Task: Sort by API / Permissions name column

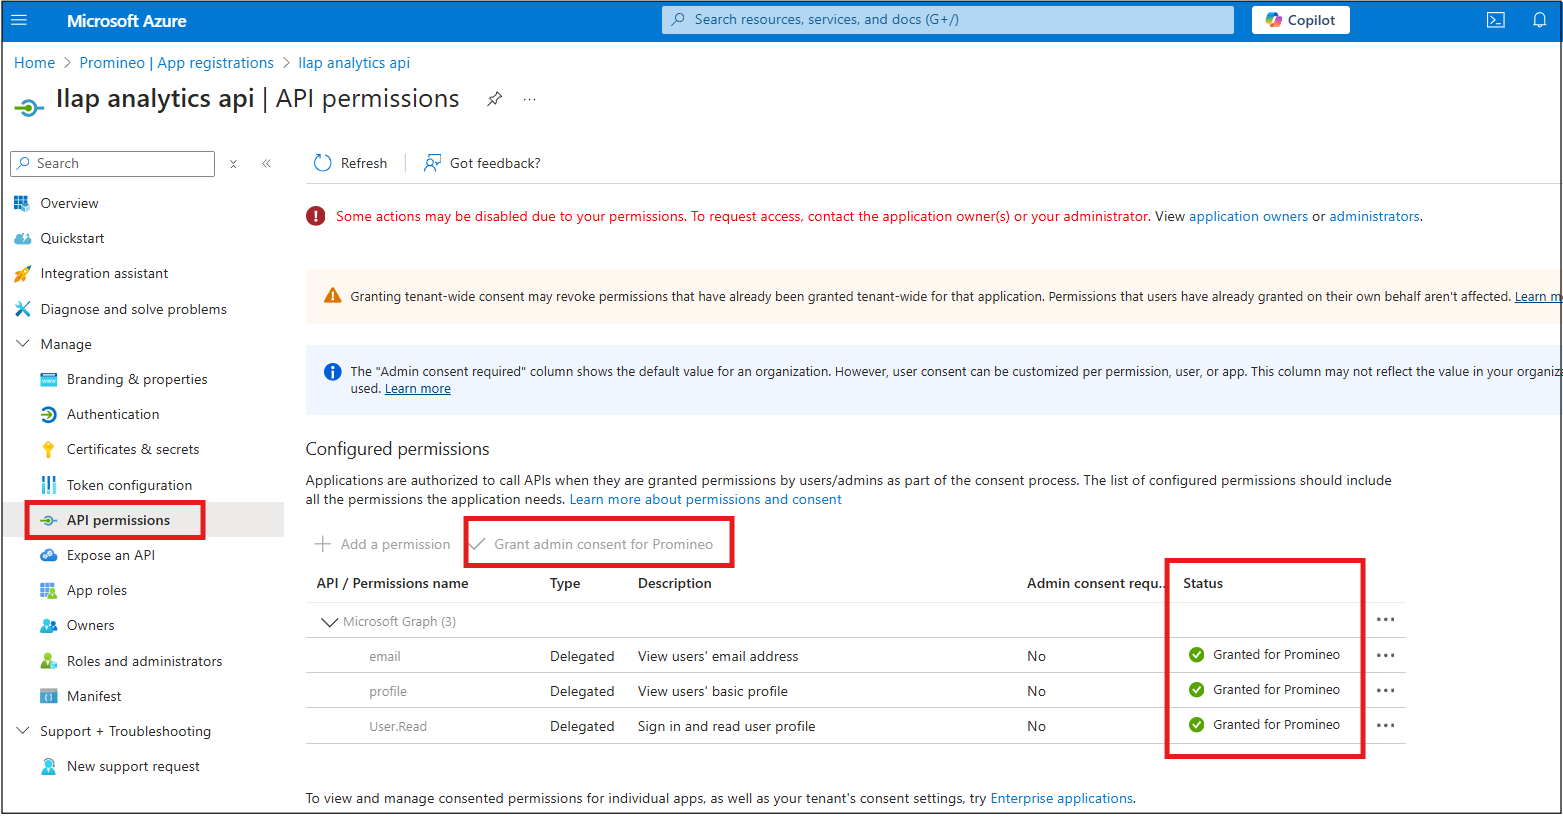Action: pos(392,583)
